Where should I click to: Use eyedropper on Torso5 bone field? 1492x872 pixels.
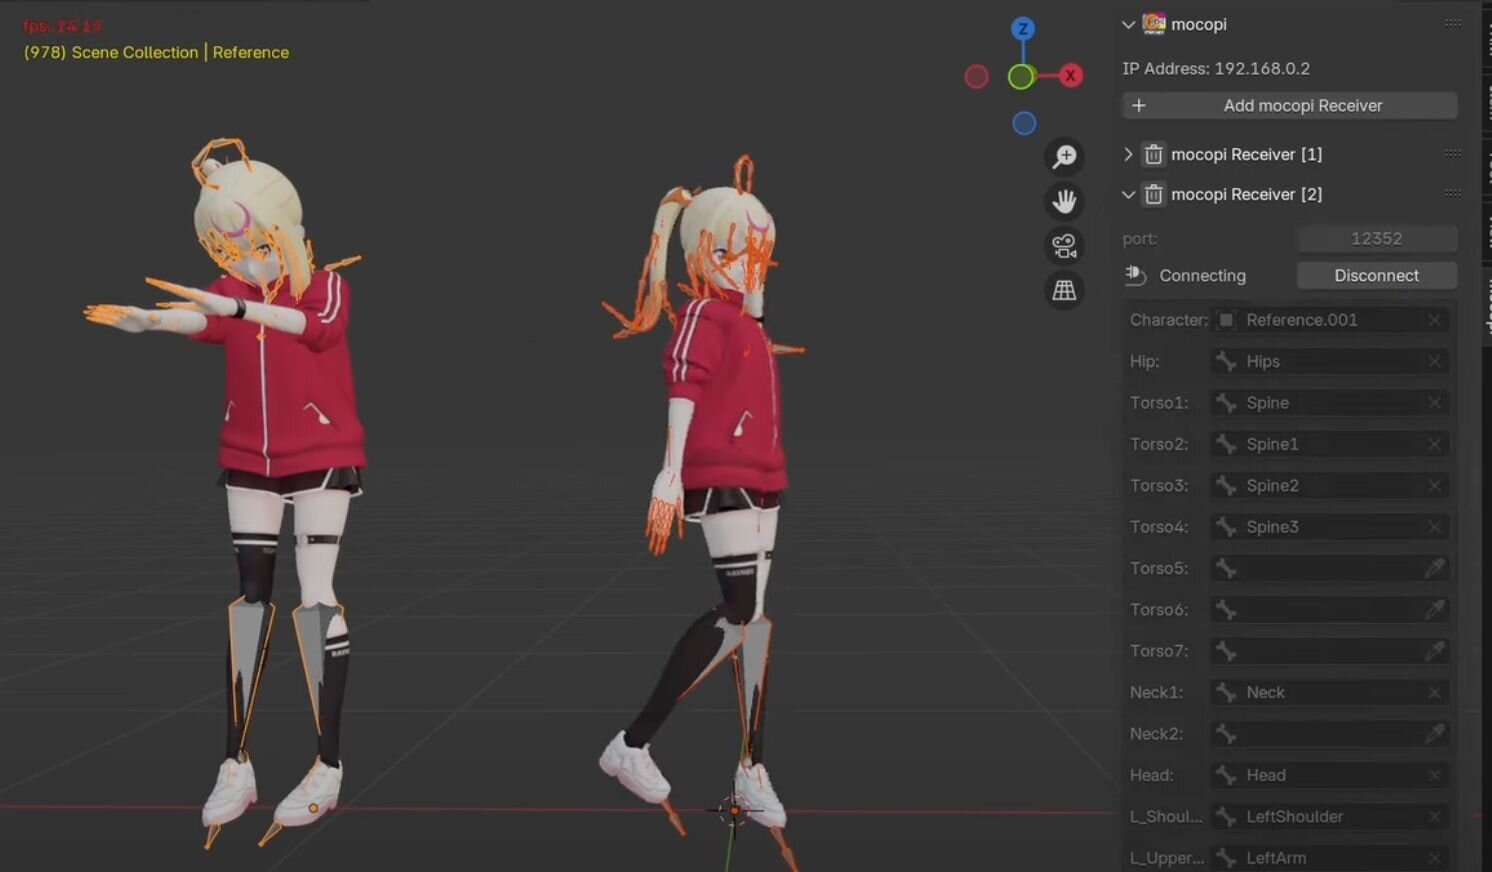click(1434, 568)
